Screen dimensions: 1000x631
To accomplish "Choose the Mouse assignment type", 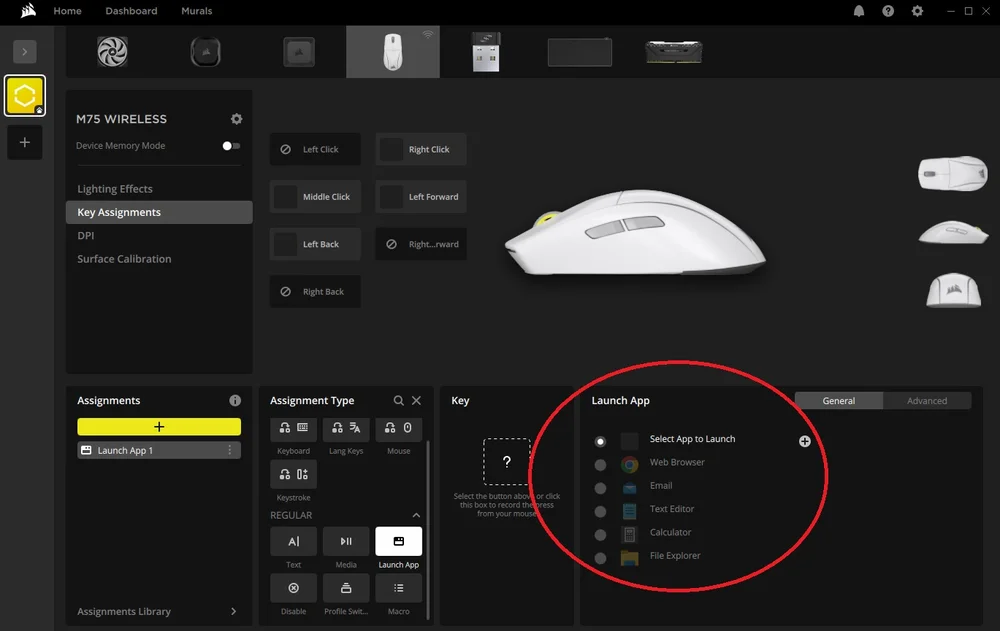I will tap(399, 429).
